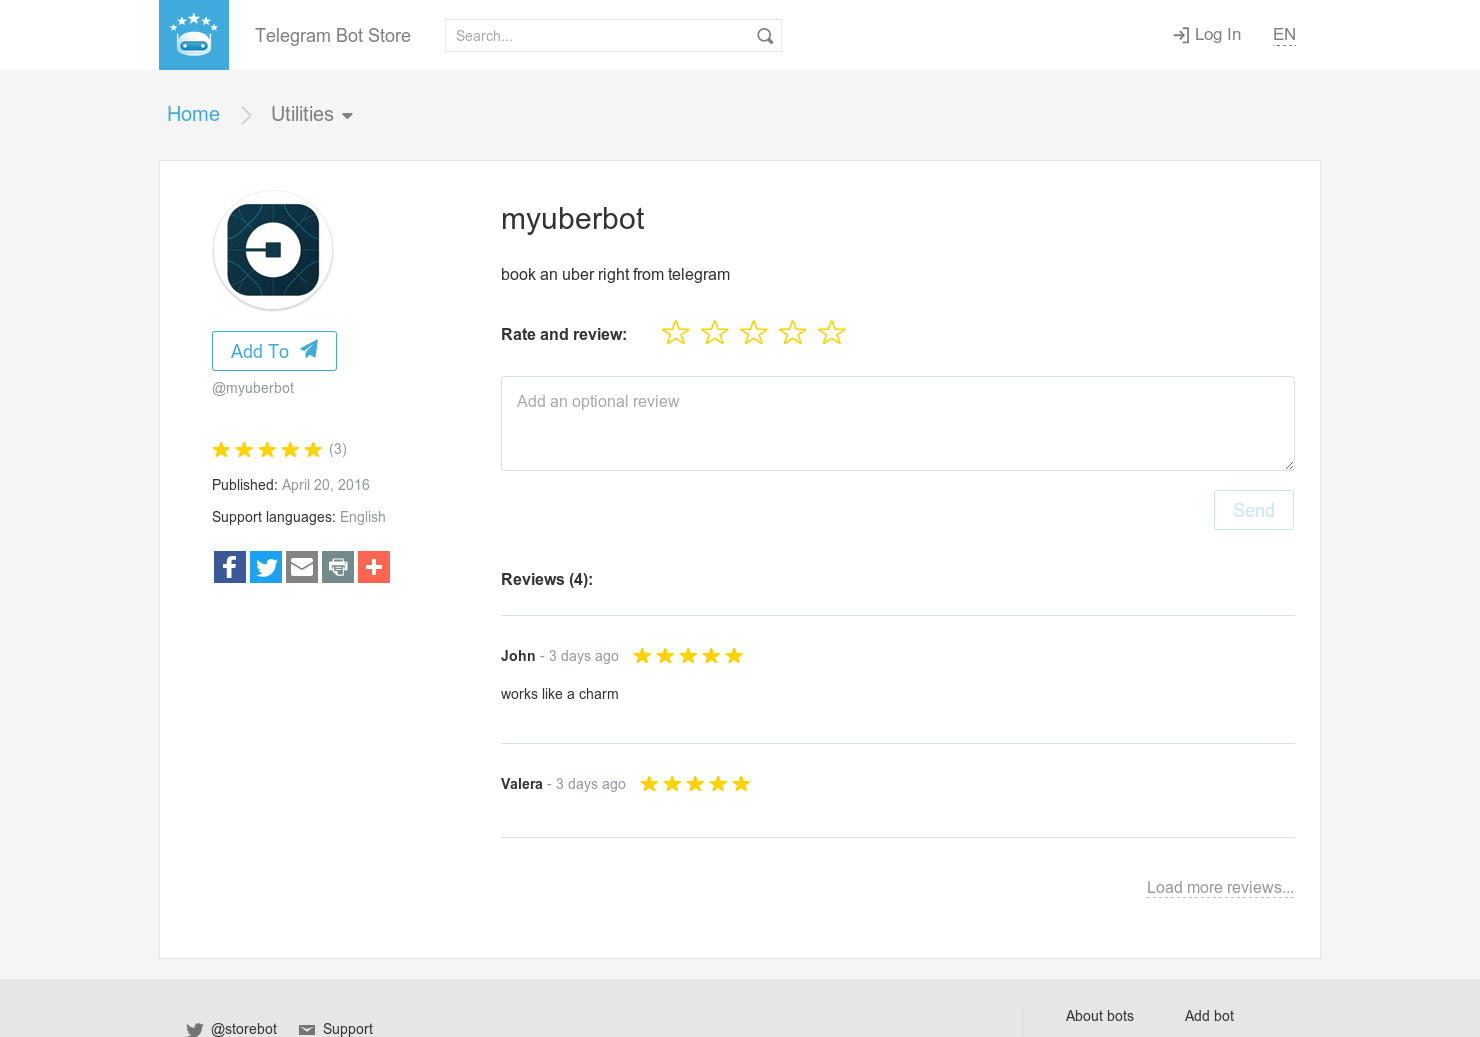Click the 'works like a charm' review text
This screenshot has width=1480, height=1037.
click(x=560, y=694)
